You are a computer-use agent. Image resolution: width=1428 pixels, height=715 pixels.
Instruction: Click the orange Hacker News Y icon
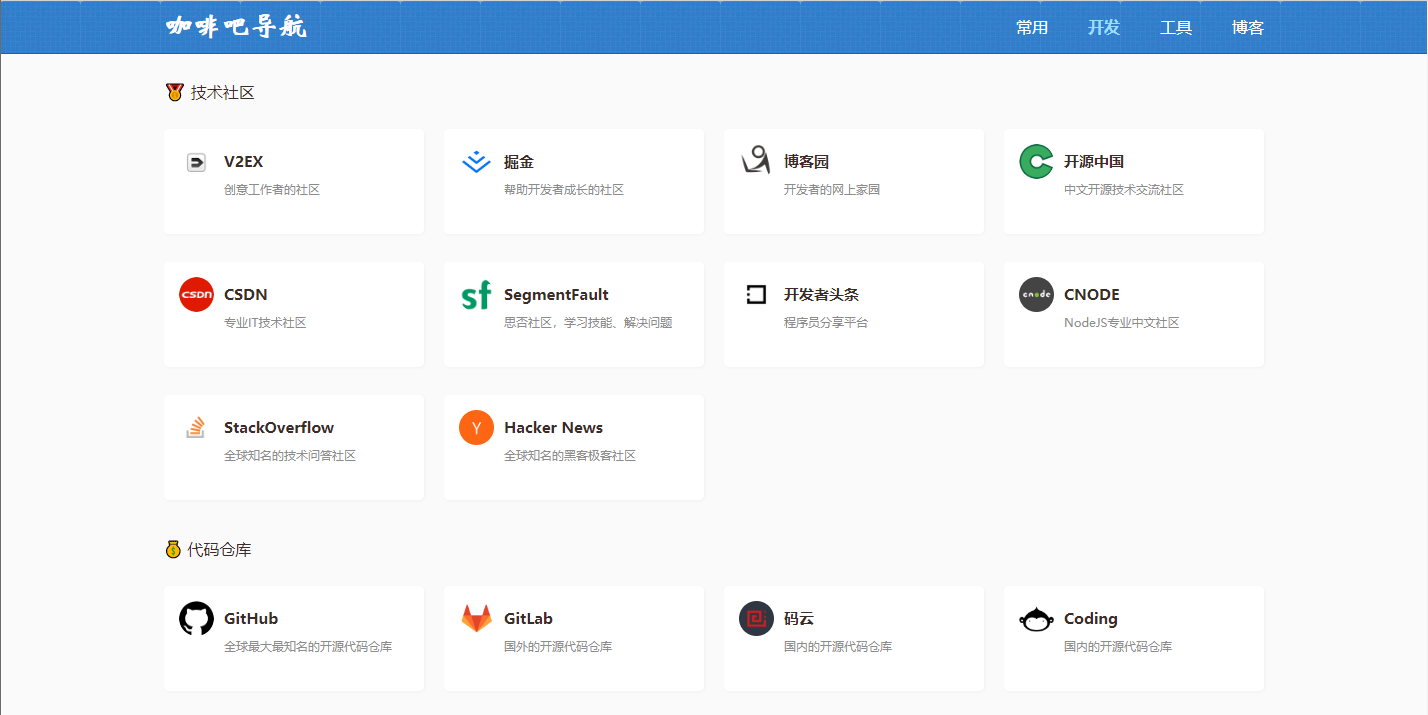point(476,427)
